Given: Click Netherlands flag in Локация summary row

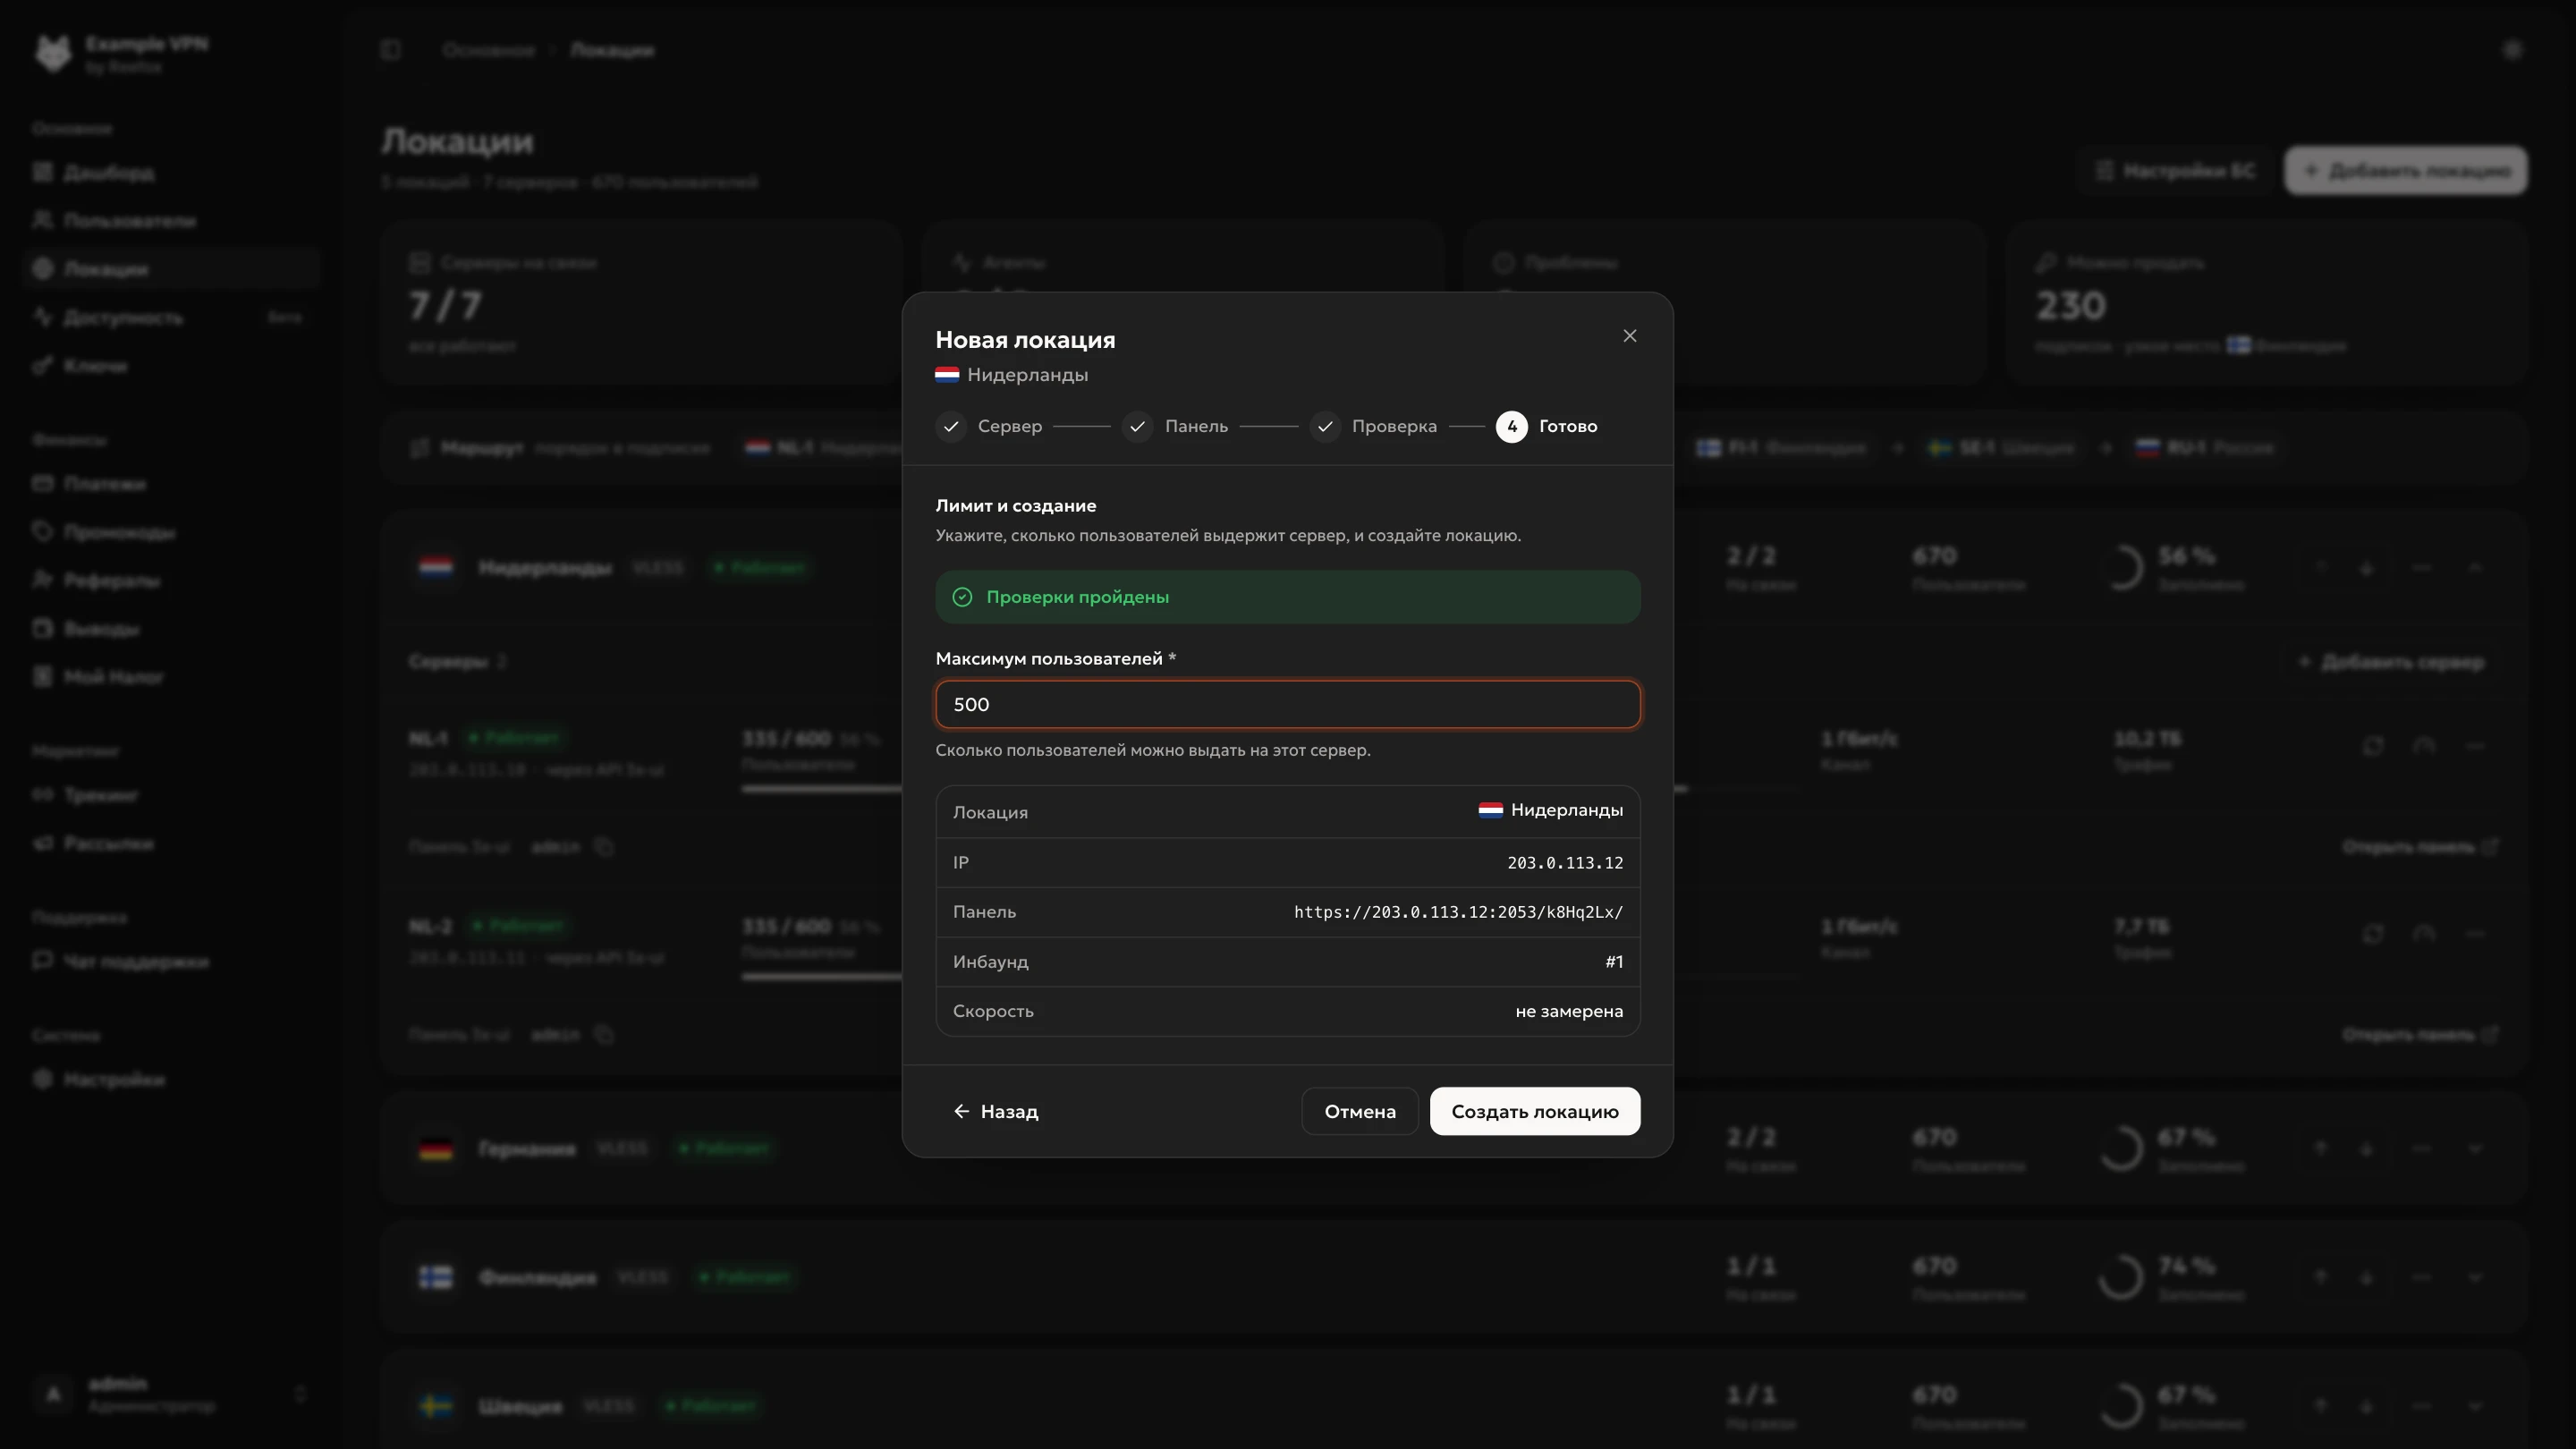Looking at the screenshot, I should click(x=1490, y=810).
